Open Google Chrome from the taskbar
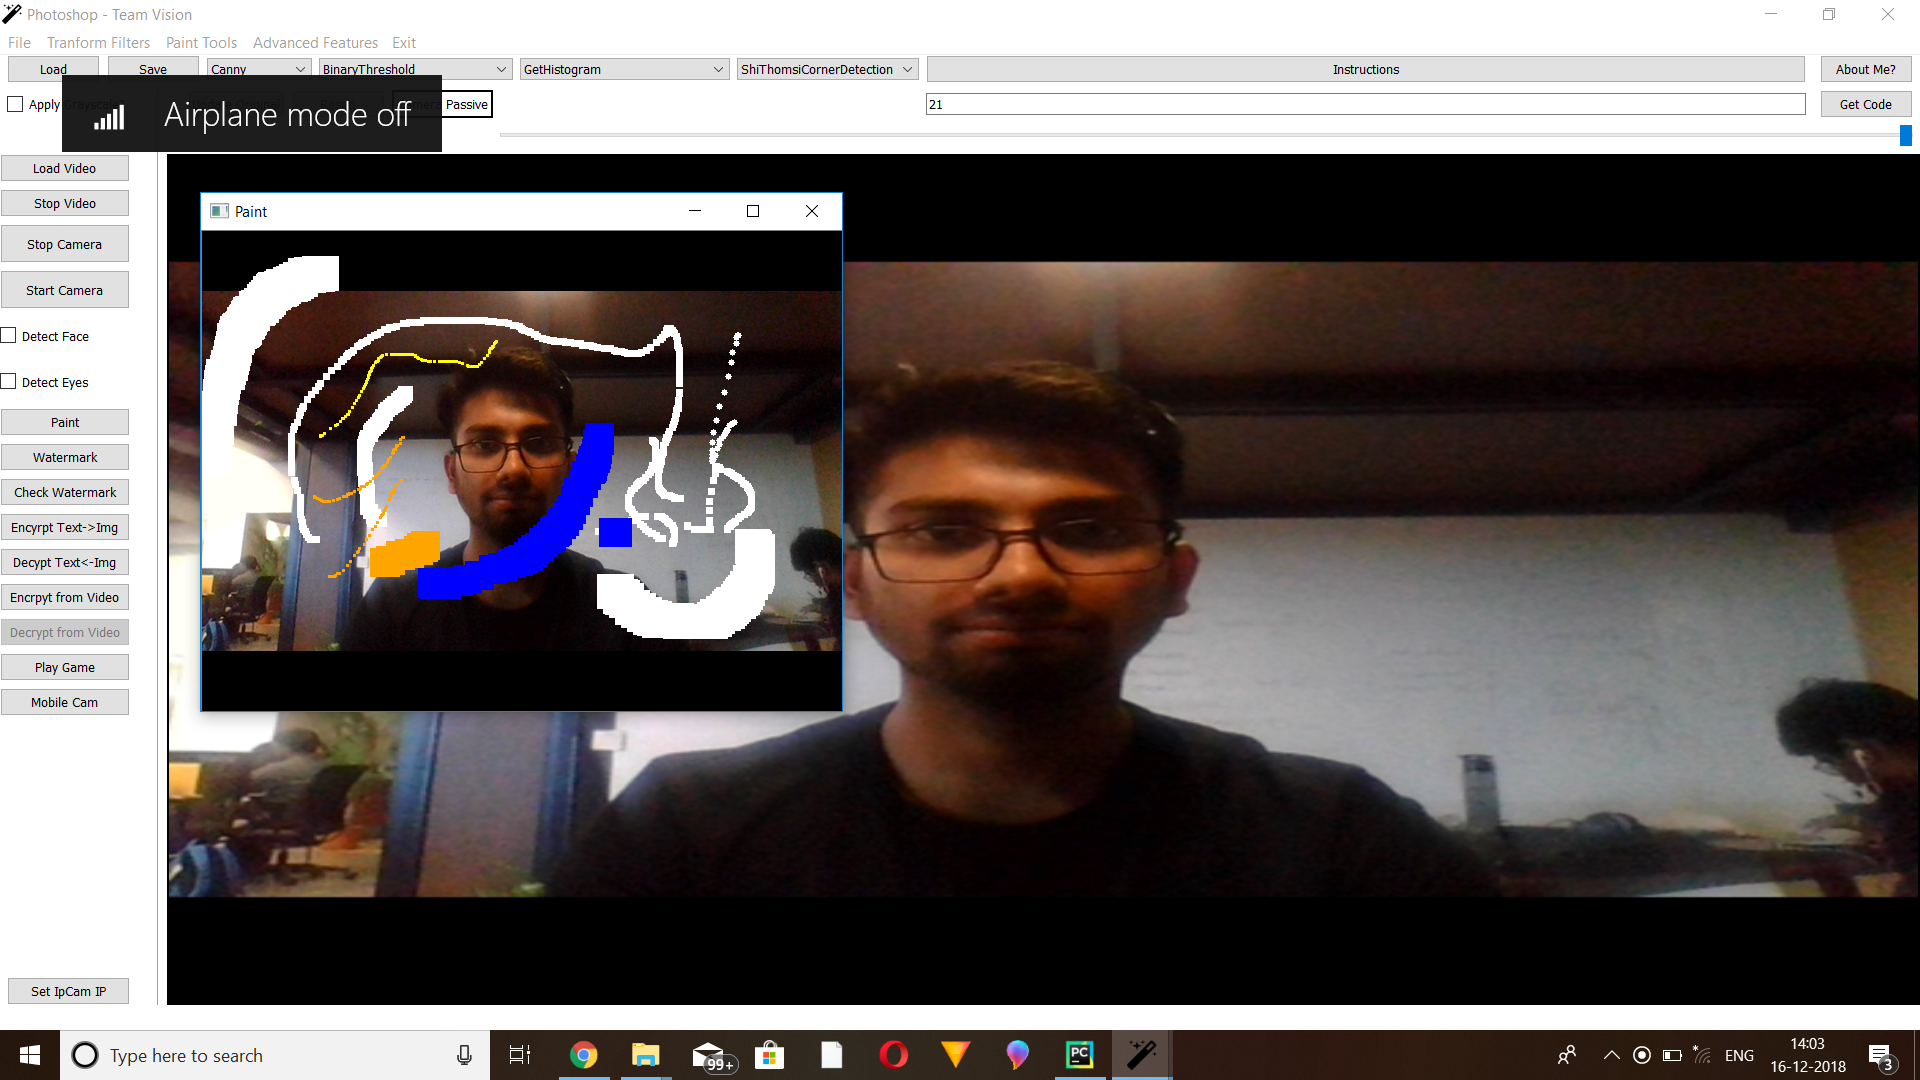The width and height of the screenshot is (1920, 1080). pyautogui.click(x=583, y=1055)
